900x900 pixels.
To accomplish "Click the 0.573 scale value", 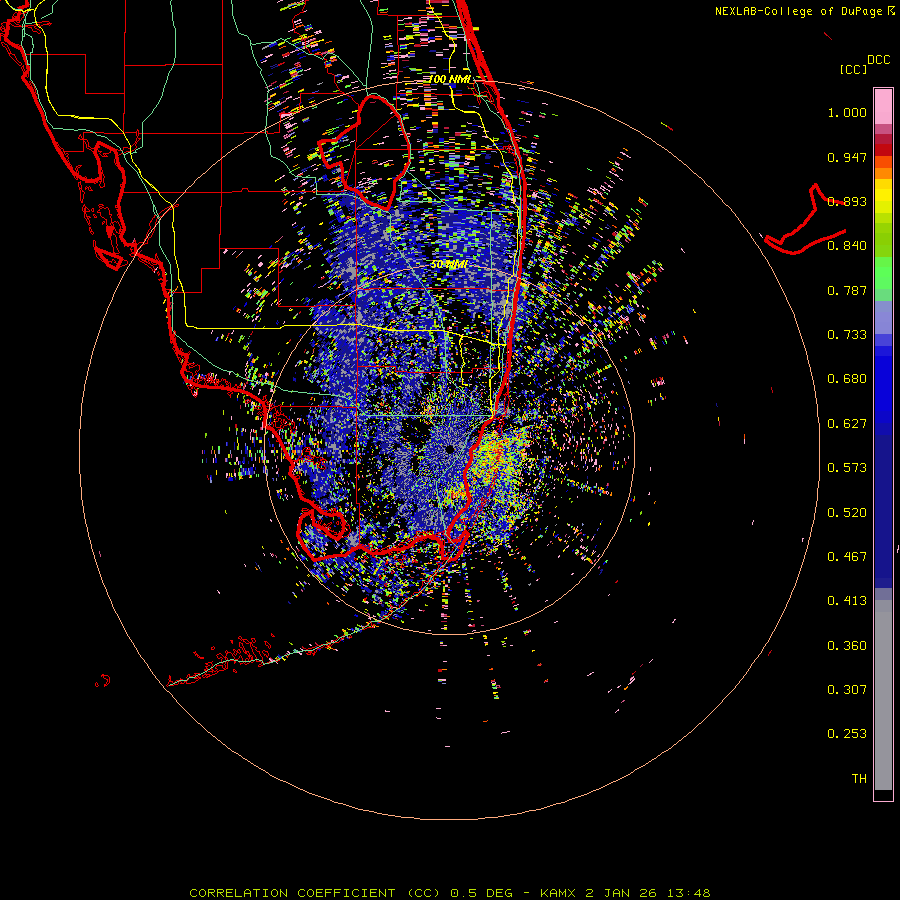I will [x=847, y=468].
